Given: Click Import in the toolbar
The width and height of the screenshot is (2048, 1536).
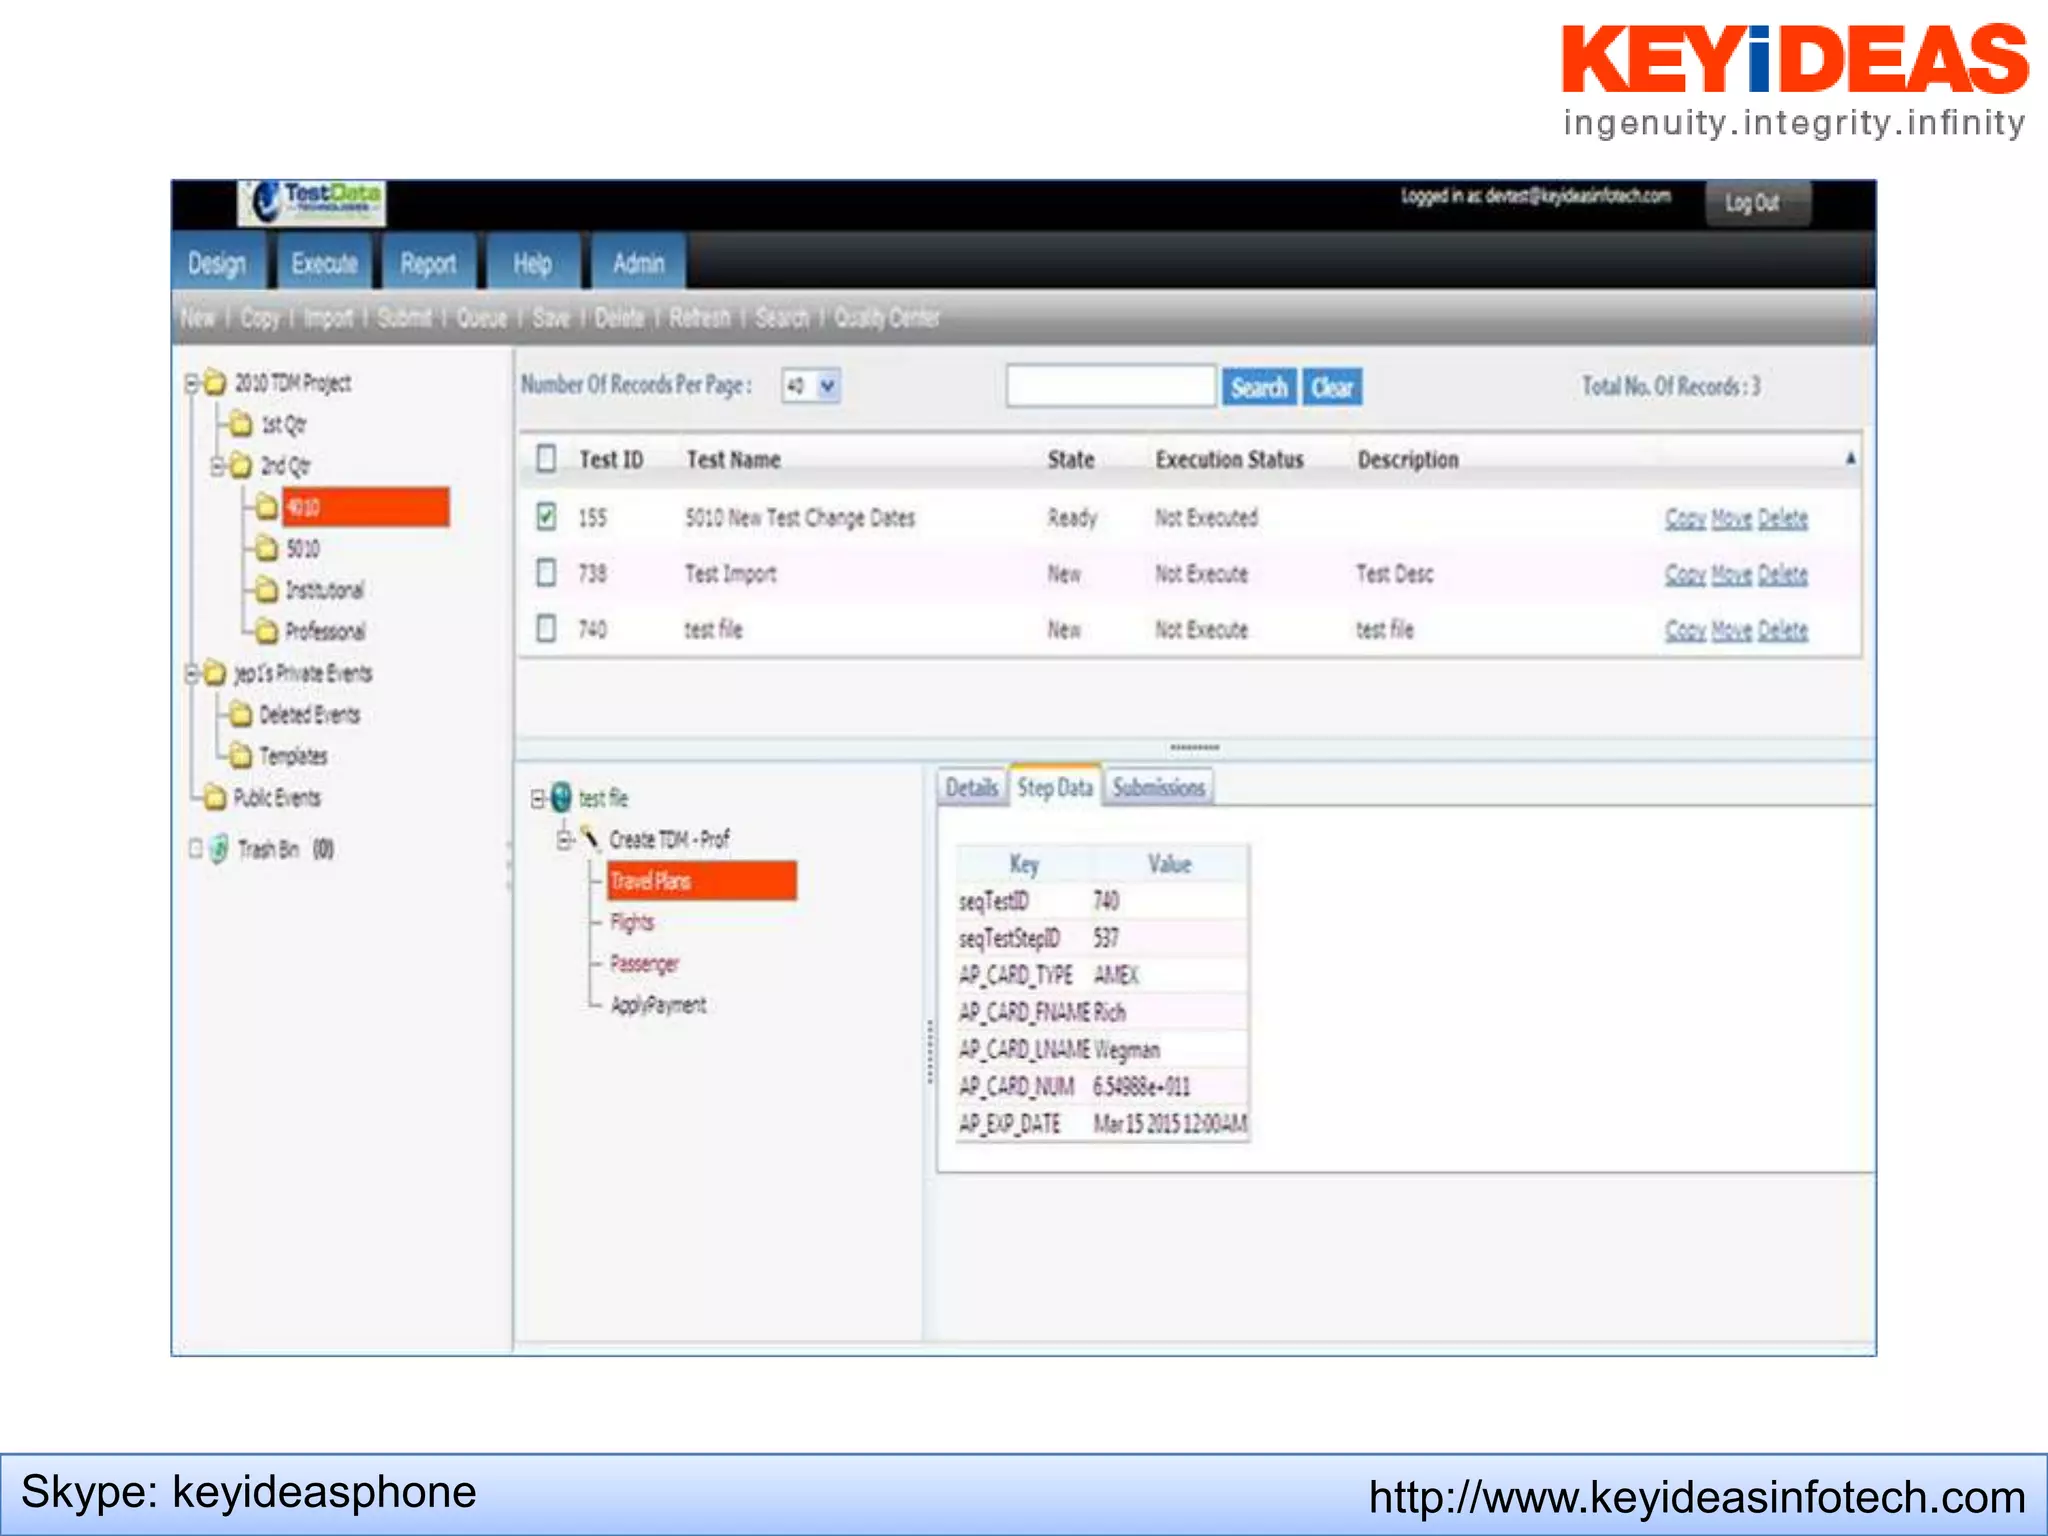Looking at the screenshot, I should (328, 318).
